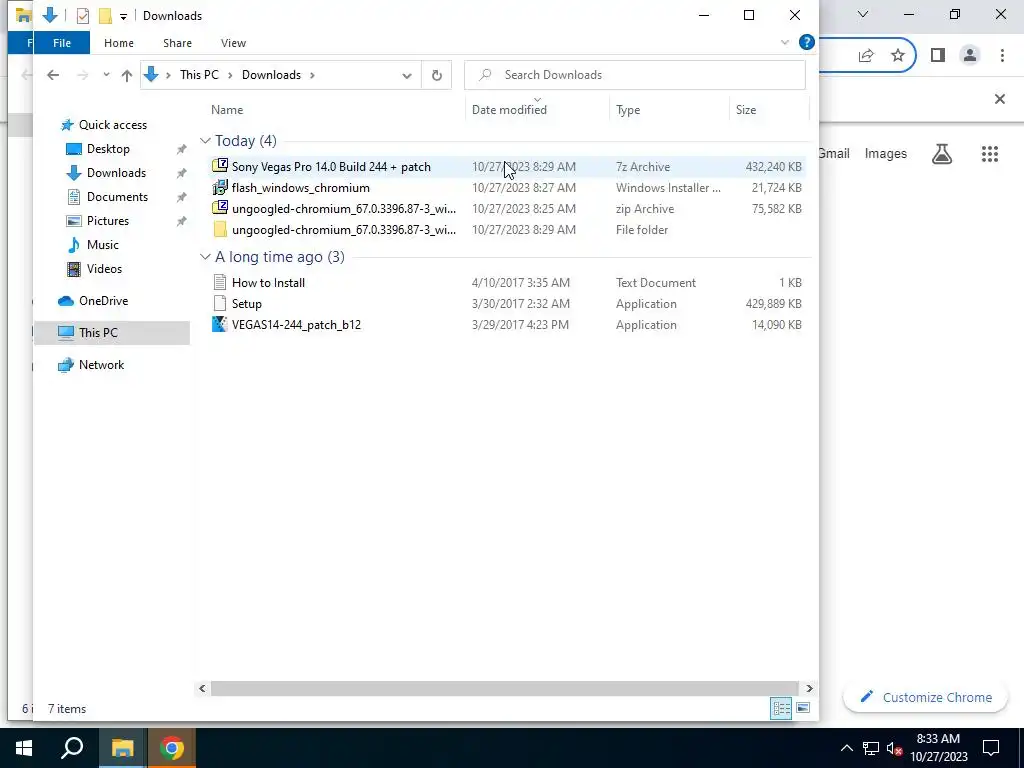Screen dimensions: 1024x768
Task: Click the Customize Chrome button
Action: coord(926,697)
